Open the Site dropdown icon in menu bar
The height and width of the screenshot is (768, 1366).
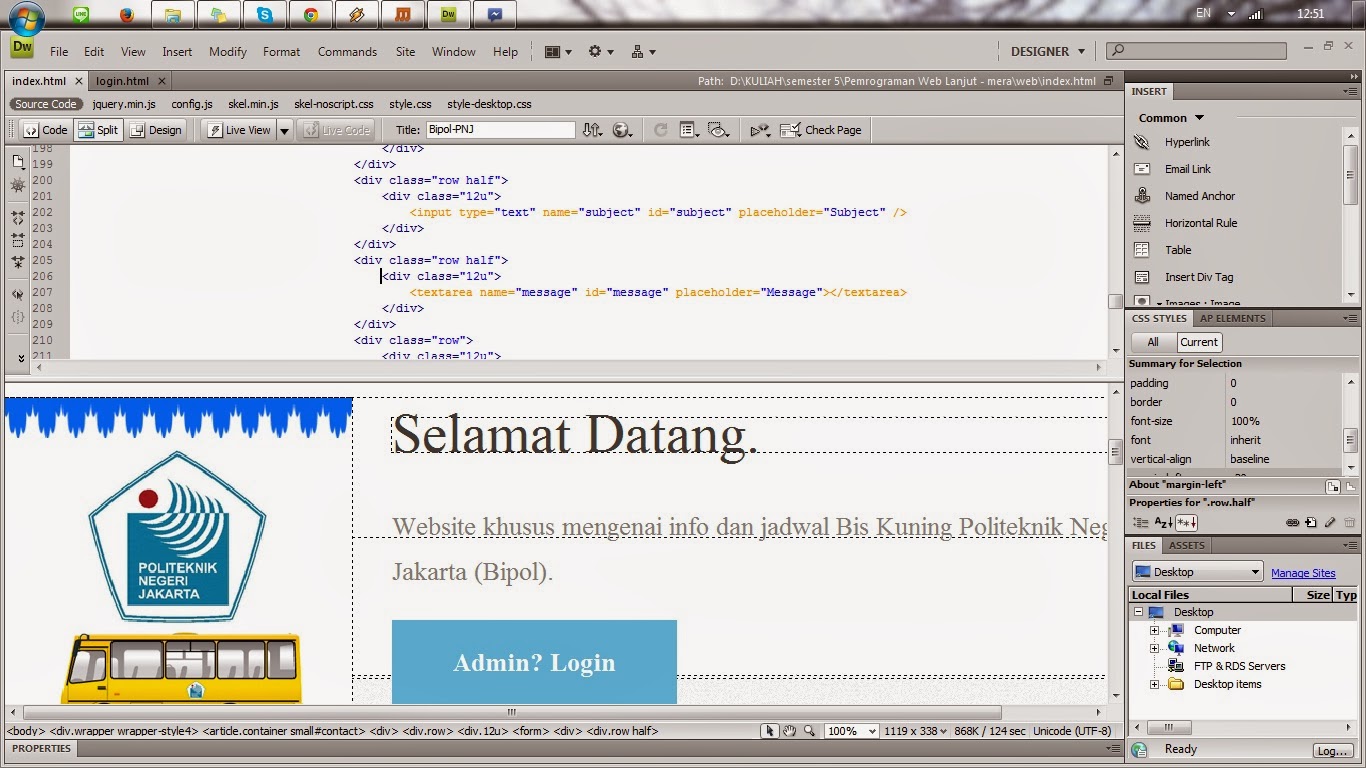(643, 52)
